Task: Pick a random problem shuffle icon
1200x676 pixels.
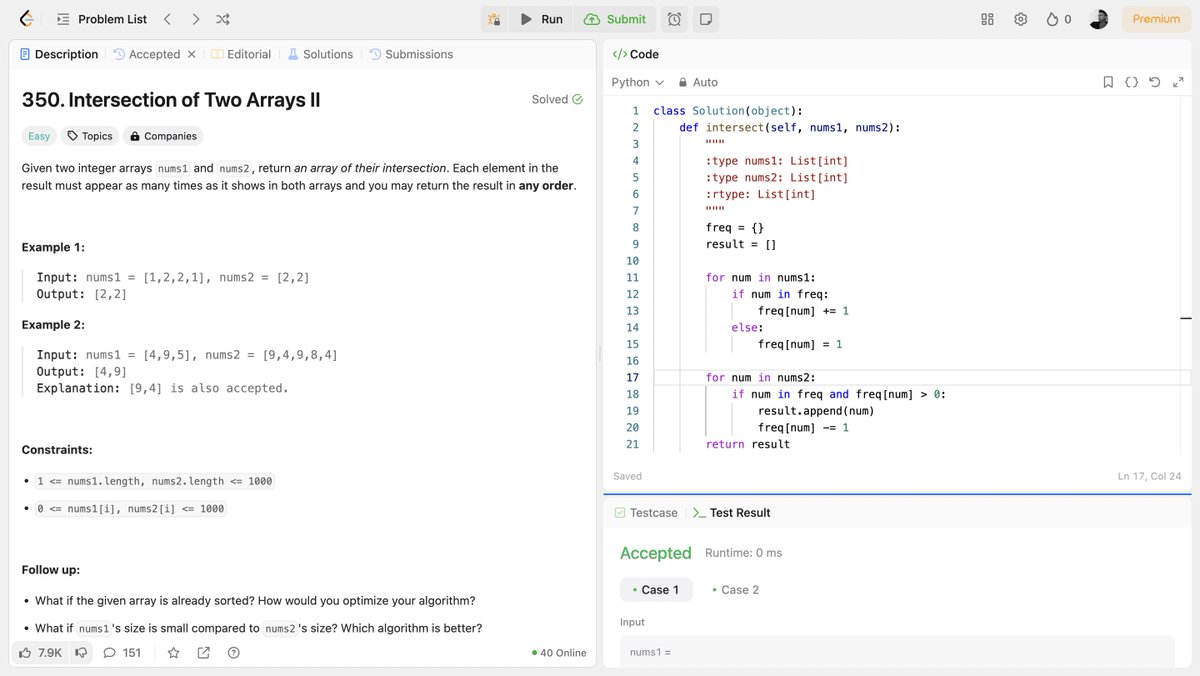Action: pyautogui.click(x=223, y=19)
